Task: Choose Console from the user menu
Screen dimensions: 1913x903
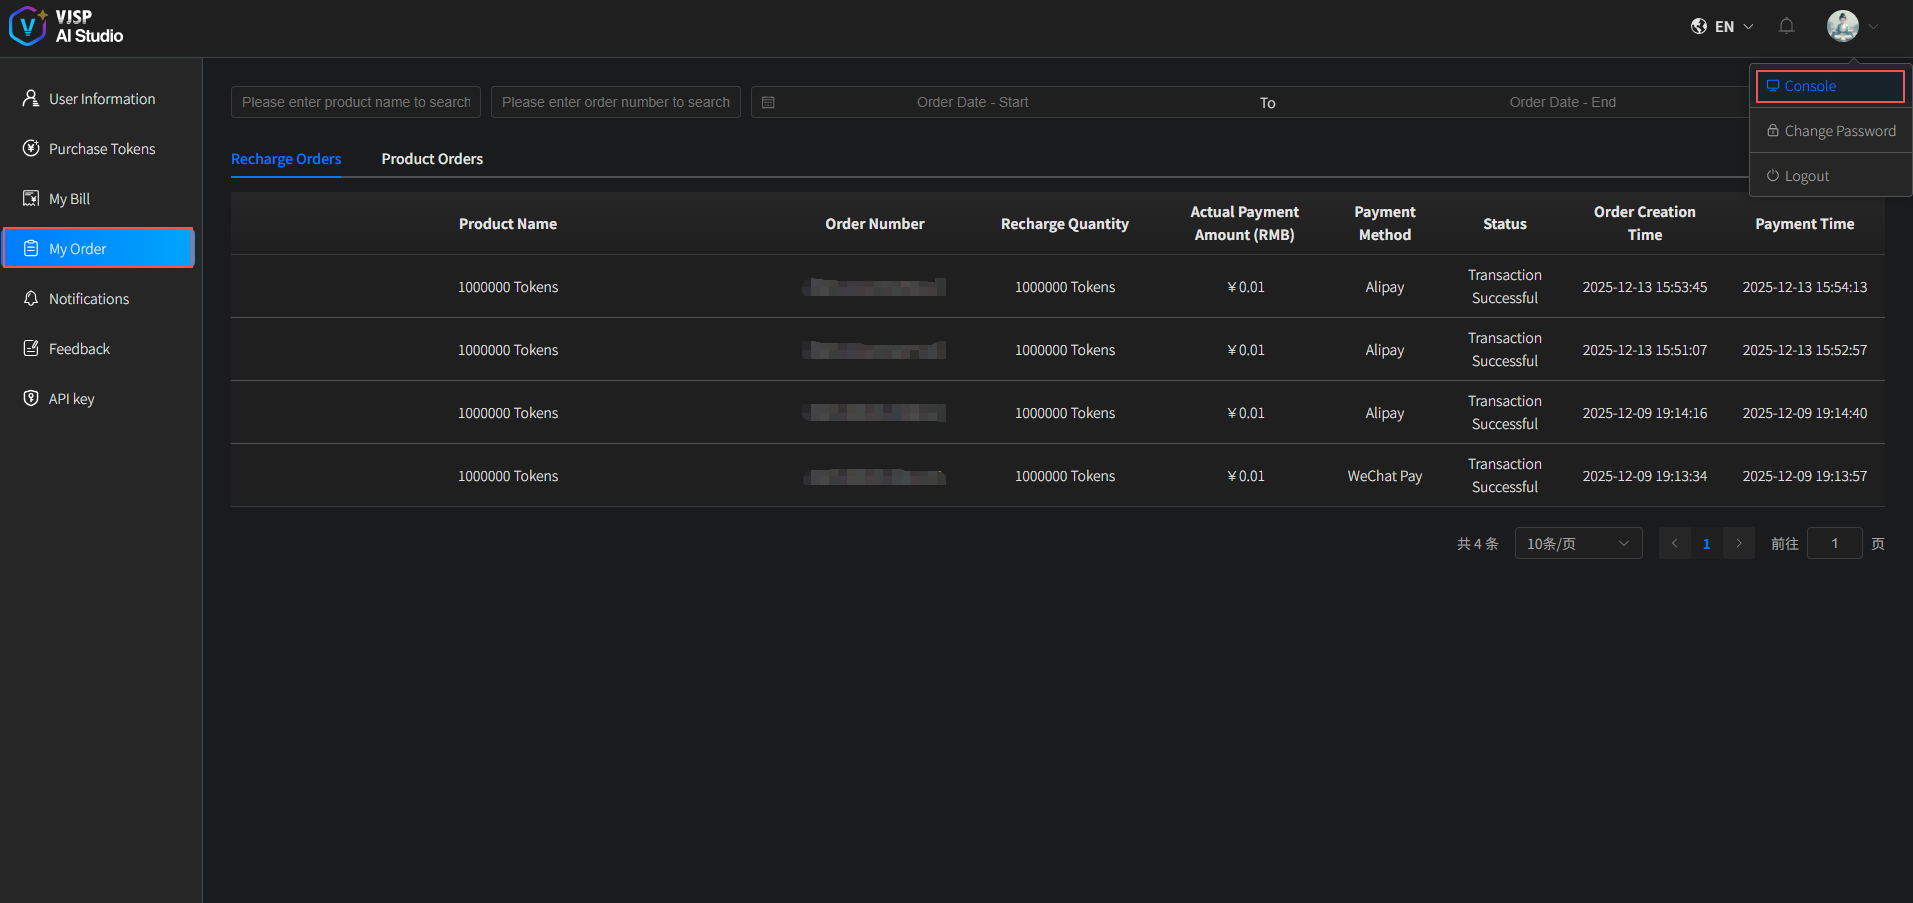Action: click(1829, 86)
